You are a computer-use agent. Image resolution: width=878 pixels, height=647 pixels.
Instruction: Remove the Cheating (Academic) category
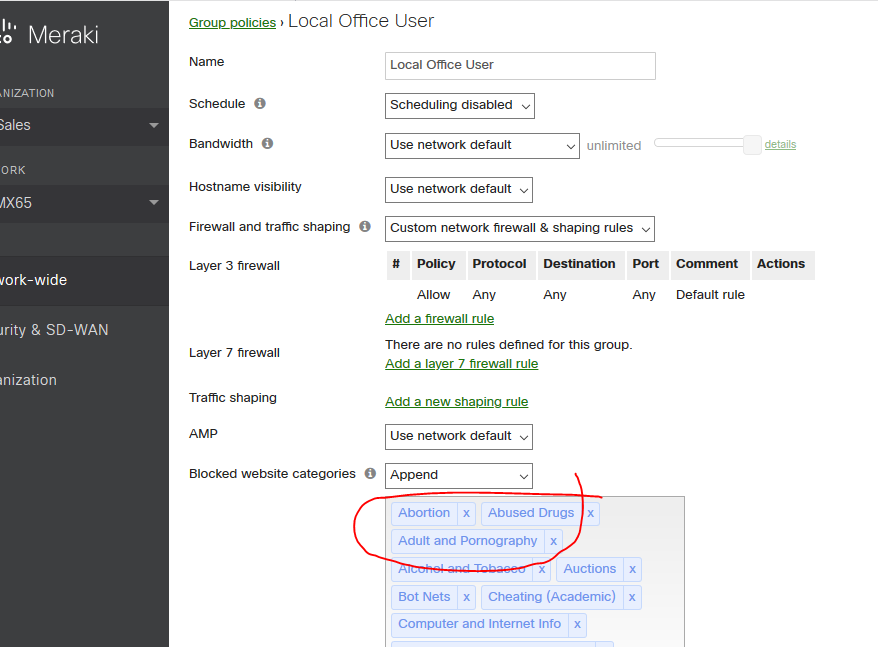coord(631,596)
